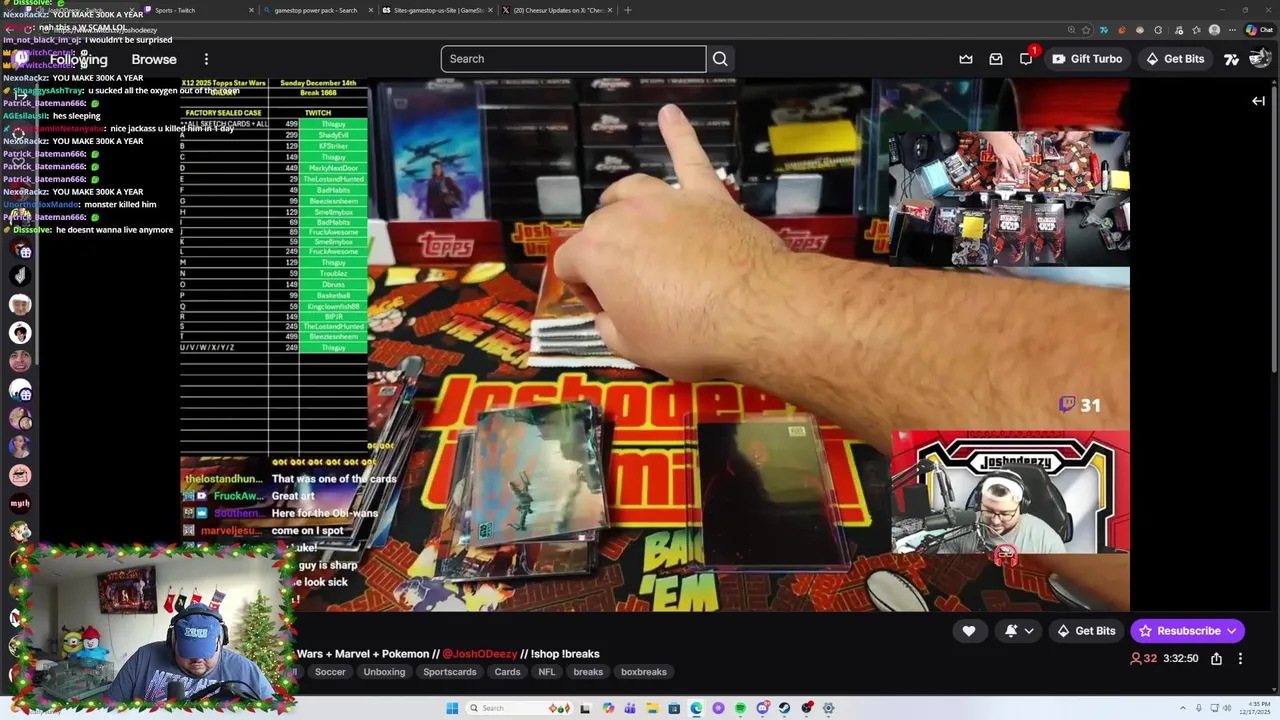This screenshot has height=720, width=1280.
Task: Select the Unboxing tag
Action: [x=384, y=672]
